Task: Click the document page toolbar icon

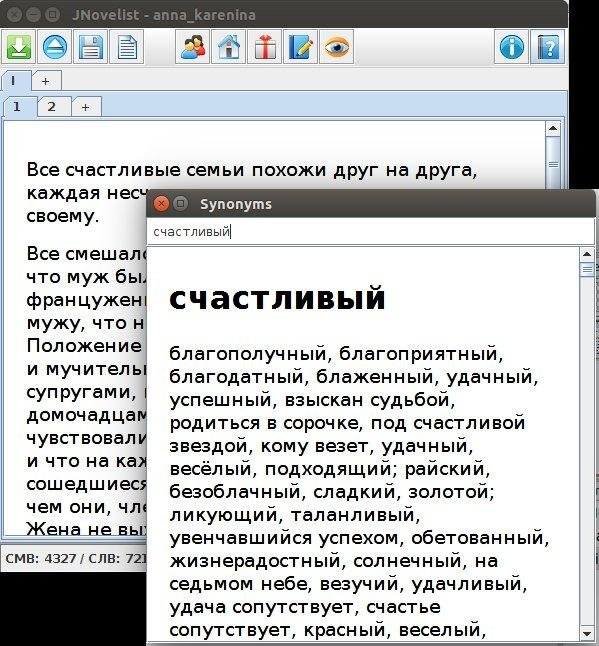Action: pos(127,47)
